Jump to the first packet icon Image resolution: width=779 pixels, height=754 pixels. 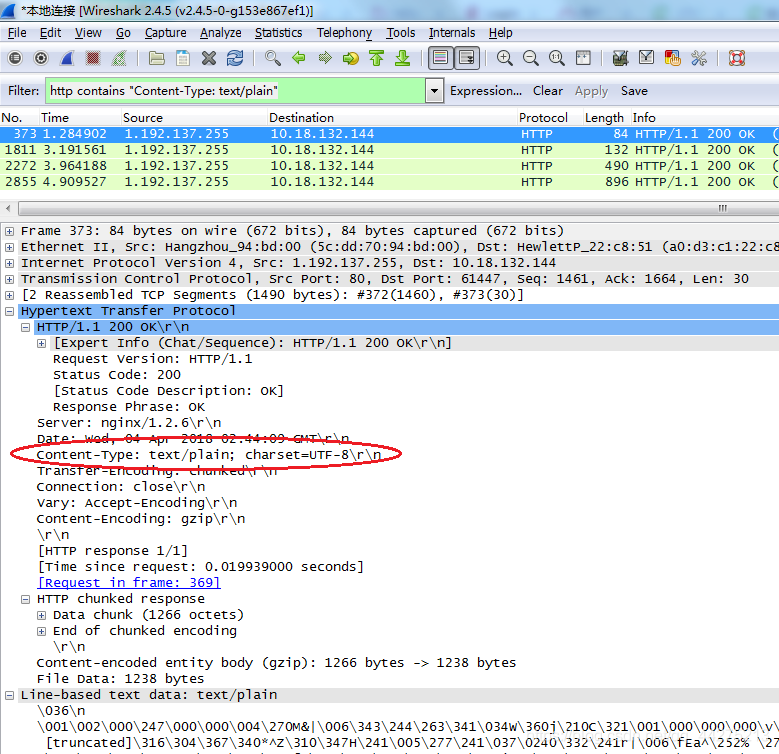tap(377, 58)
